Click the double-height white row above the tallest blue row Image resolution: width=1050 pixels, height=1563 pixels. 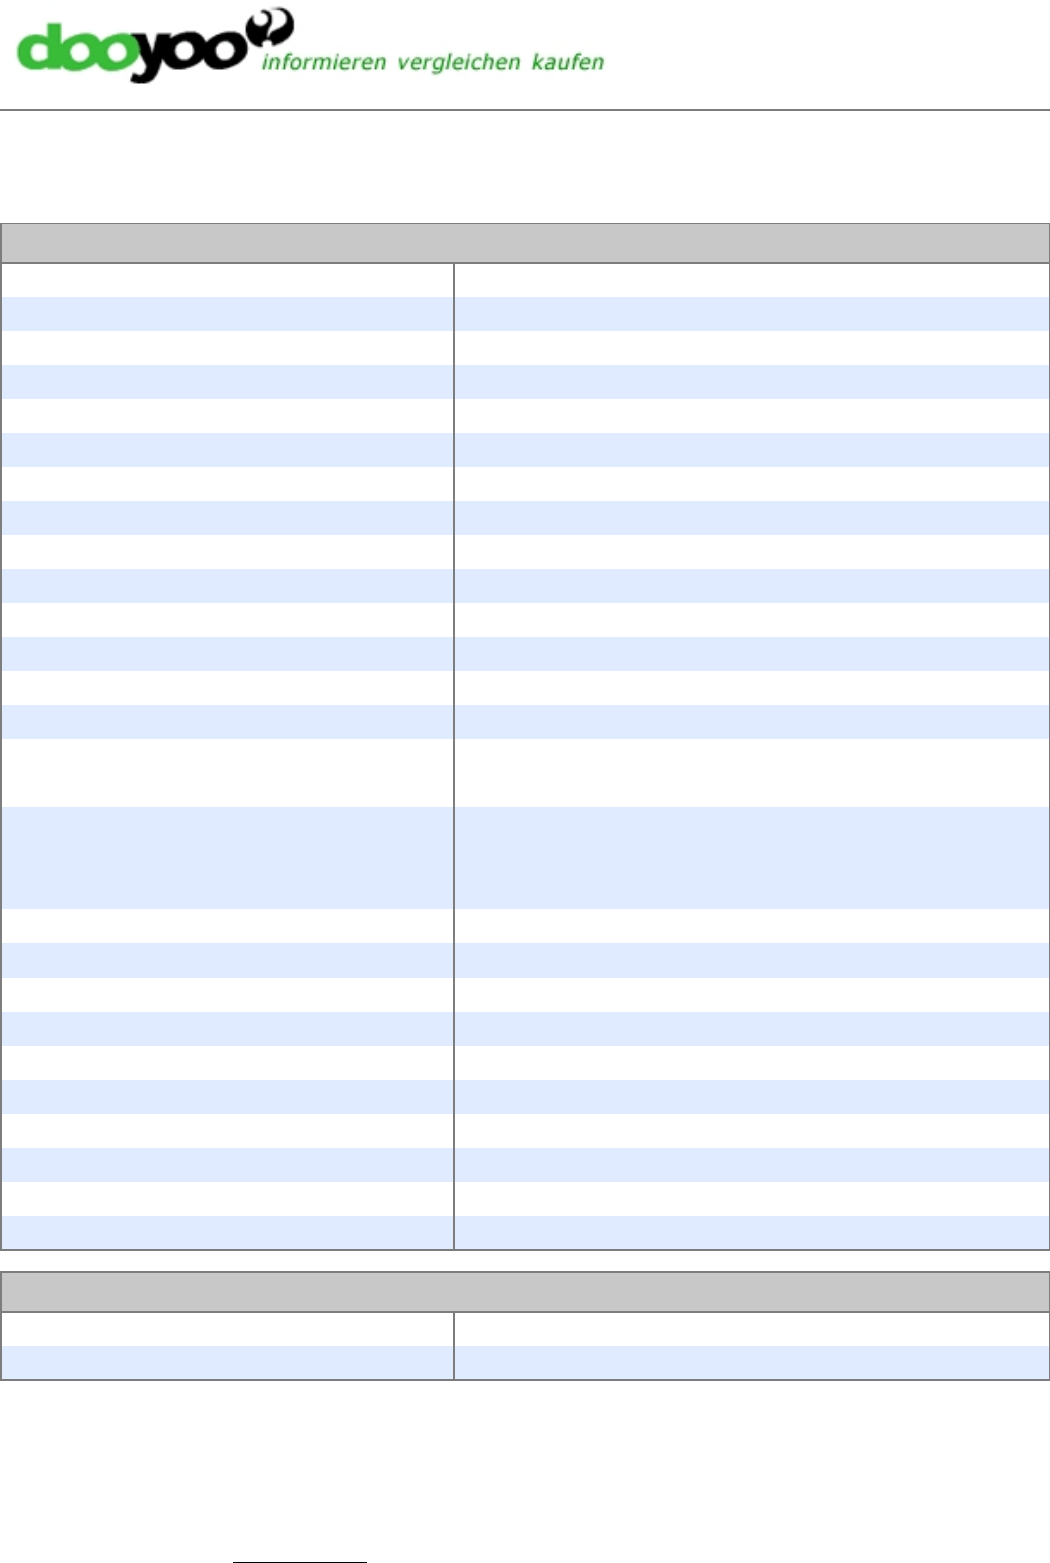[525, 773]
